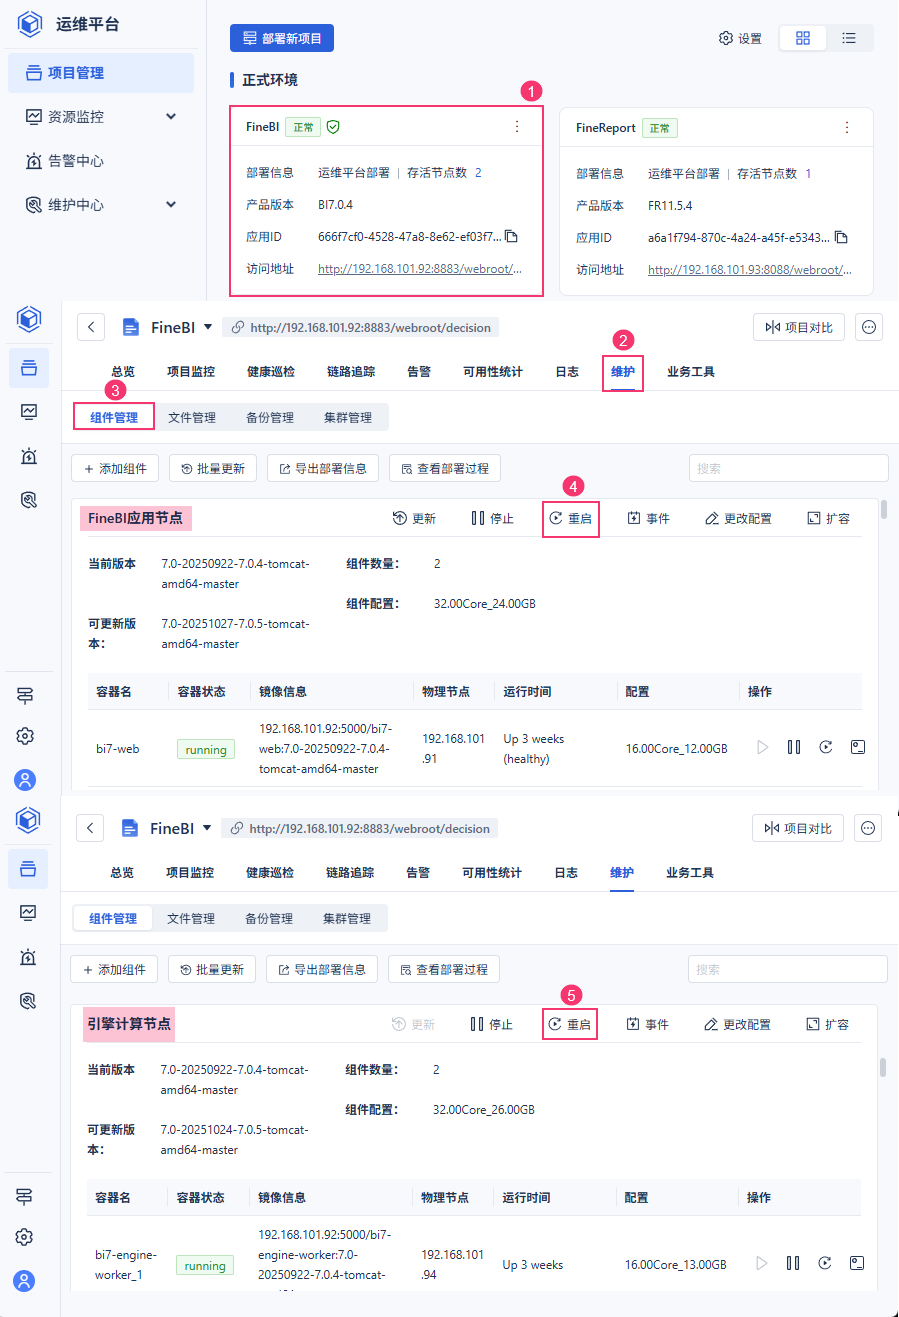The image size is (899, 1317).
Task: Expand the 维护中心 sidebar menu chevron
Action: (x=171, y=205)
